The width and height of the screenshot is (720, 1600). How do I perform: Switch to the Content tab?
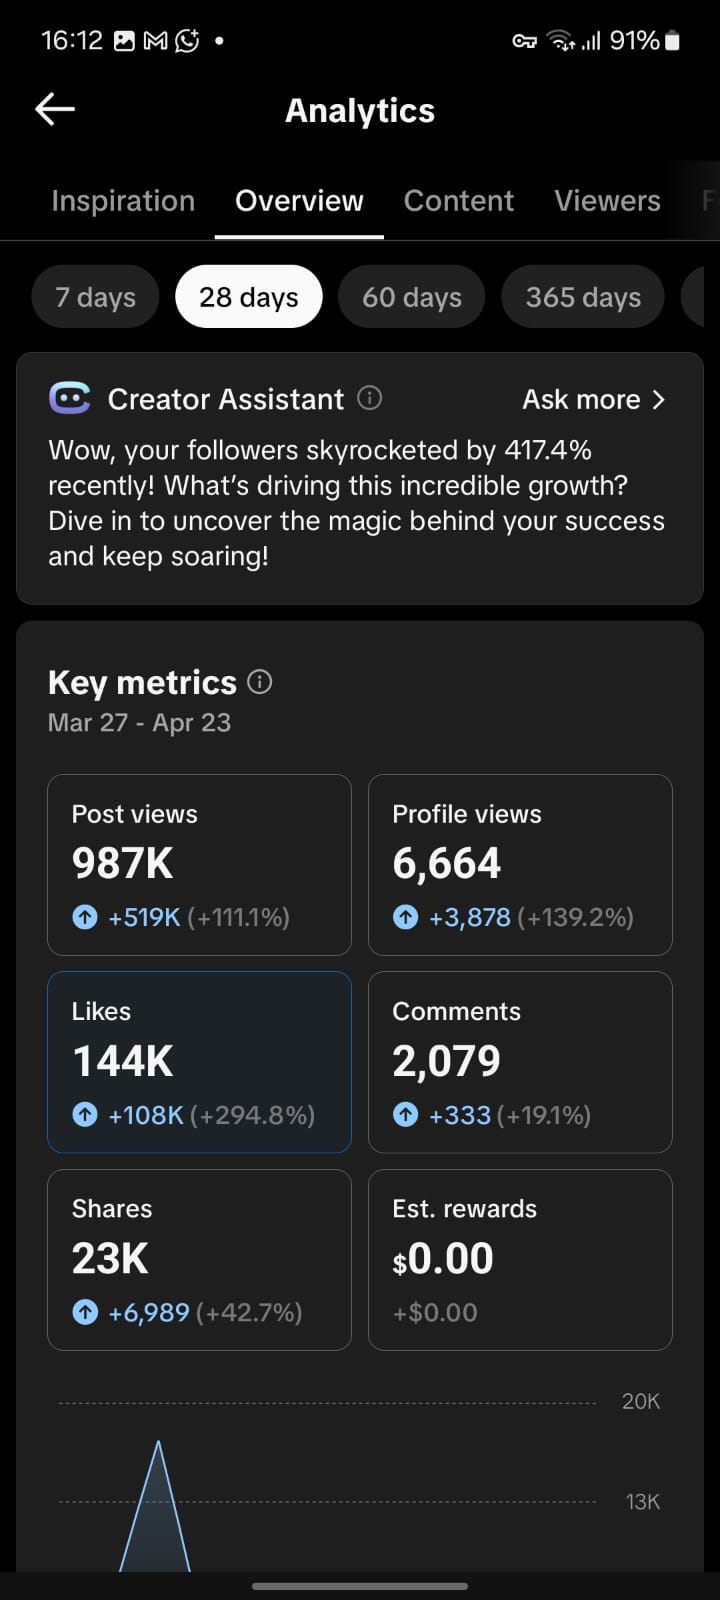(458, 201)
